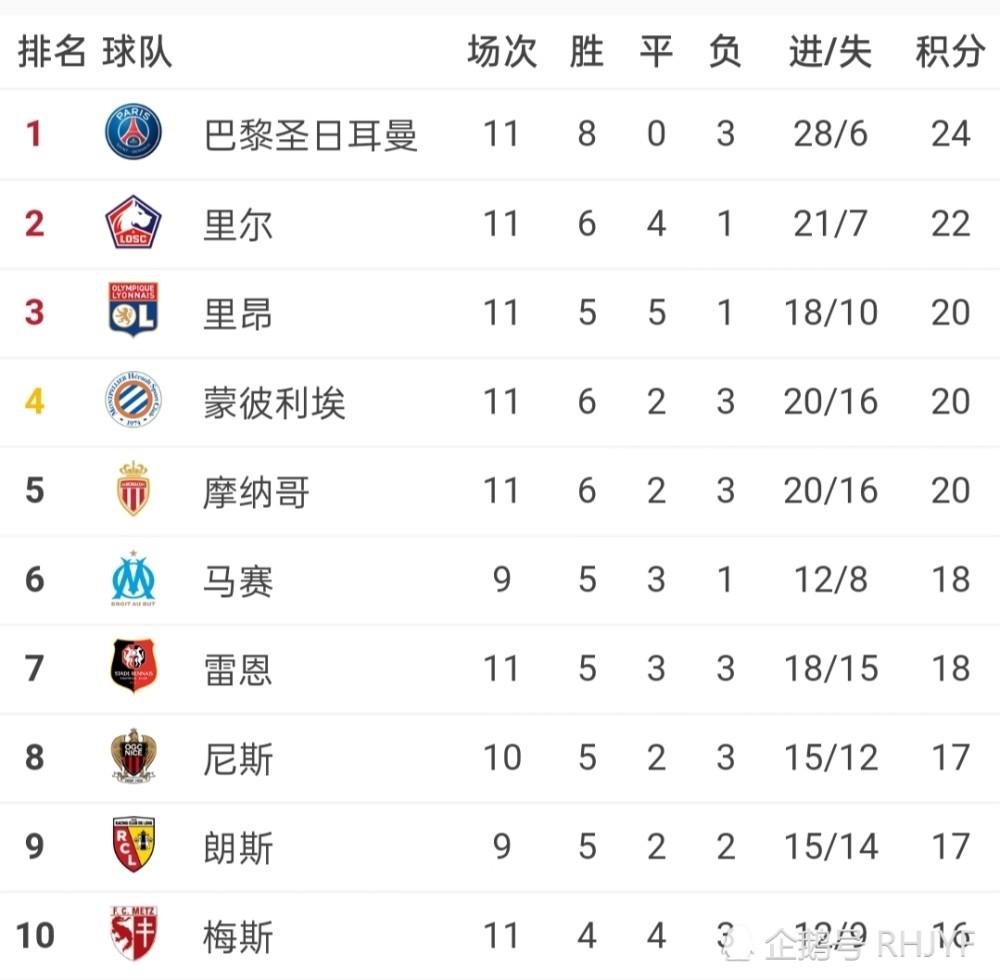Click the 排名 column header

[52, 52]
